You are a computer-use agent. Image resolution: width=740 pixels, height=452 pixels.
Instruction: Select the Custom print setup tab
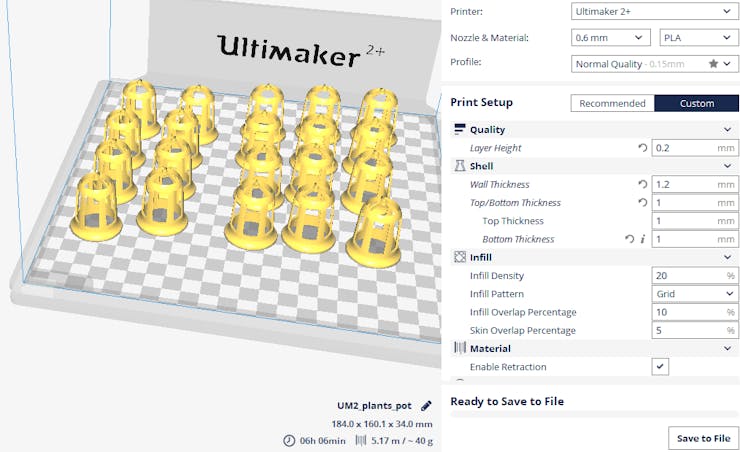click(x=697, y=103)
